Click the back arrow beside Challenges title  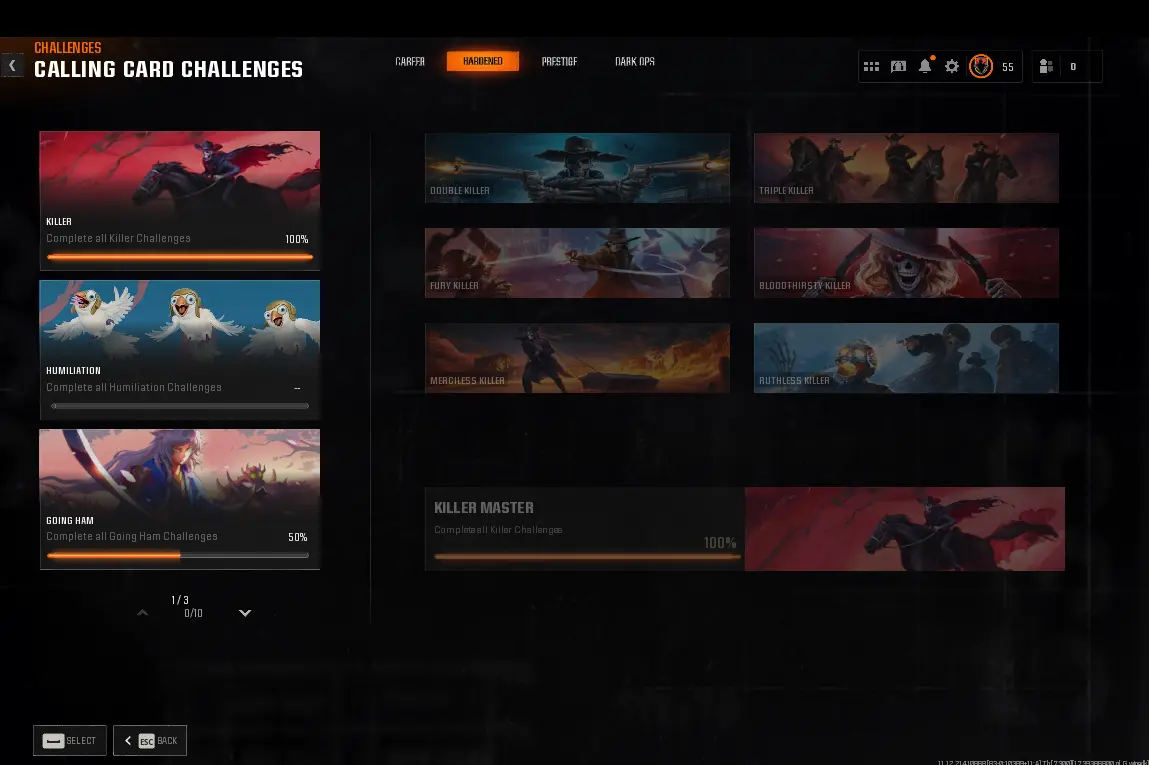point(12,66)
